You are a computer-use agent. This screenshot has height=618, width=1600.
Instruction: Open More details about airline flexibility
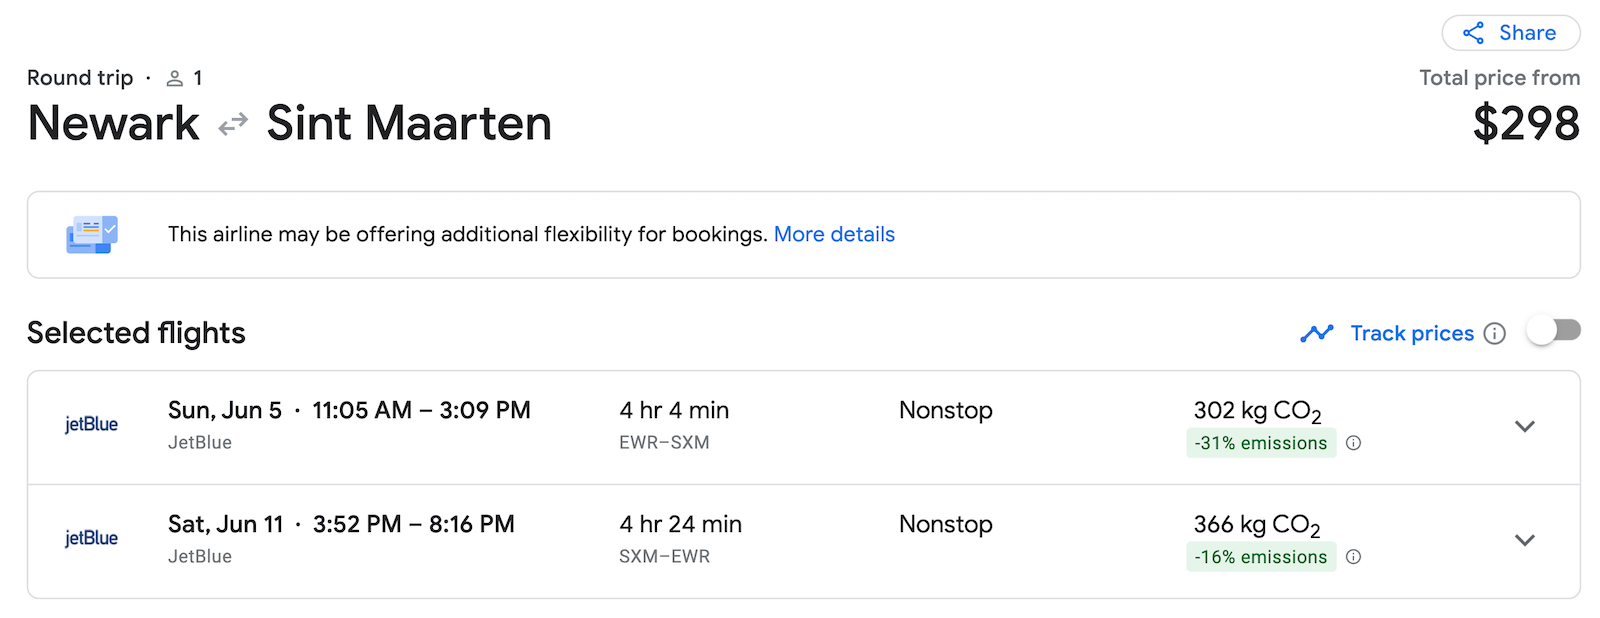pyautogui.click(x=835, y=234)
